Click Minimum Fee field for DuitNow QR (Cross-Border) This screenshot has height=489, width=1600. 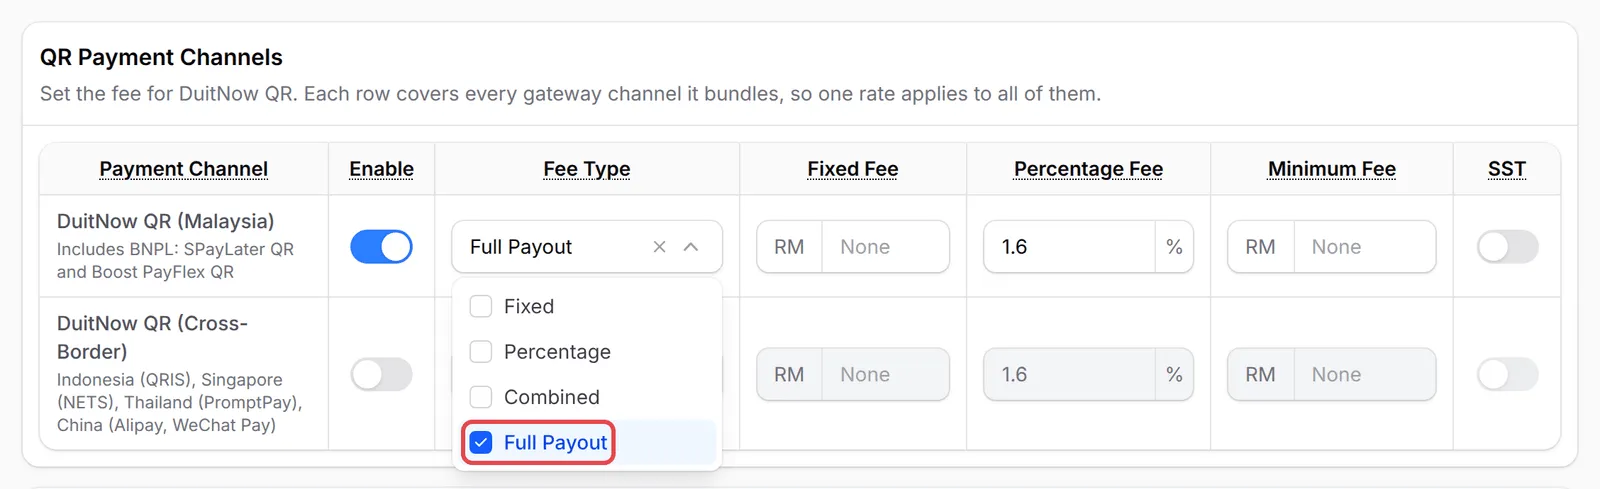click(1364, 375)
